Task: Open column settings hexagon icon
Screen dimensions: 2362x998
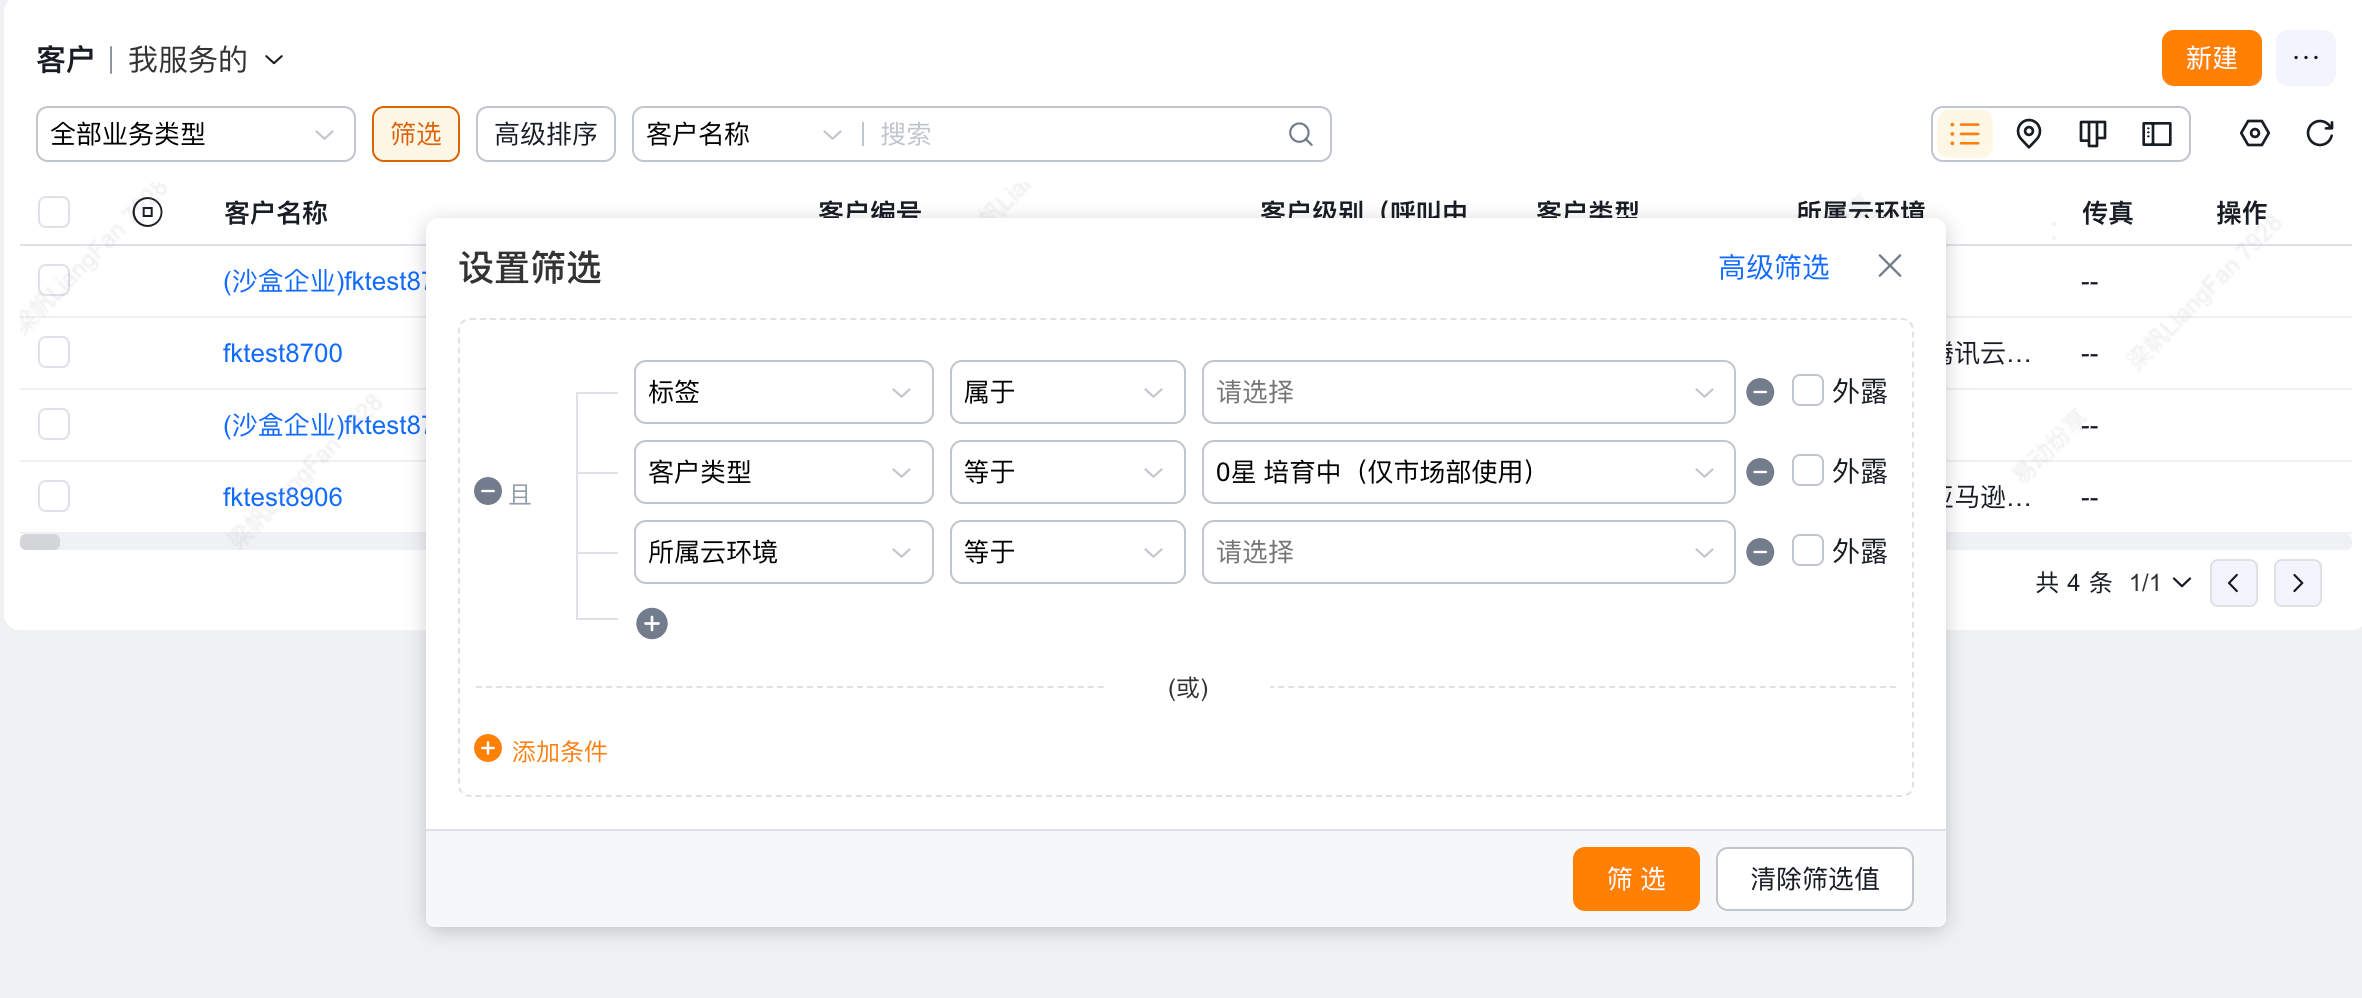Action: click(x=2254, y=134)
